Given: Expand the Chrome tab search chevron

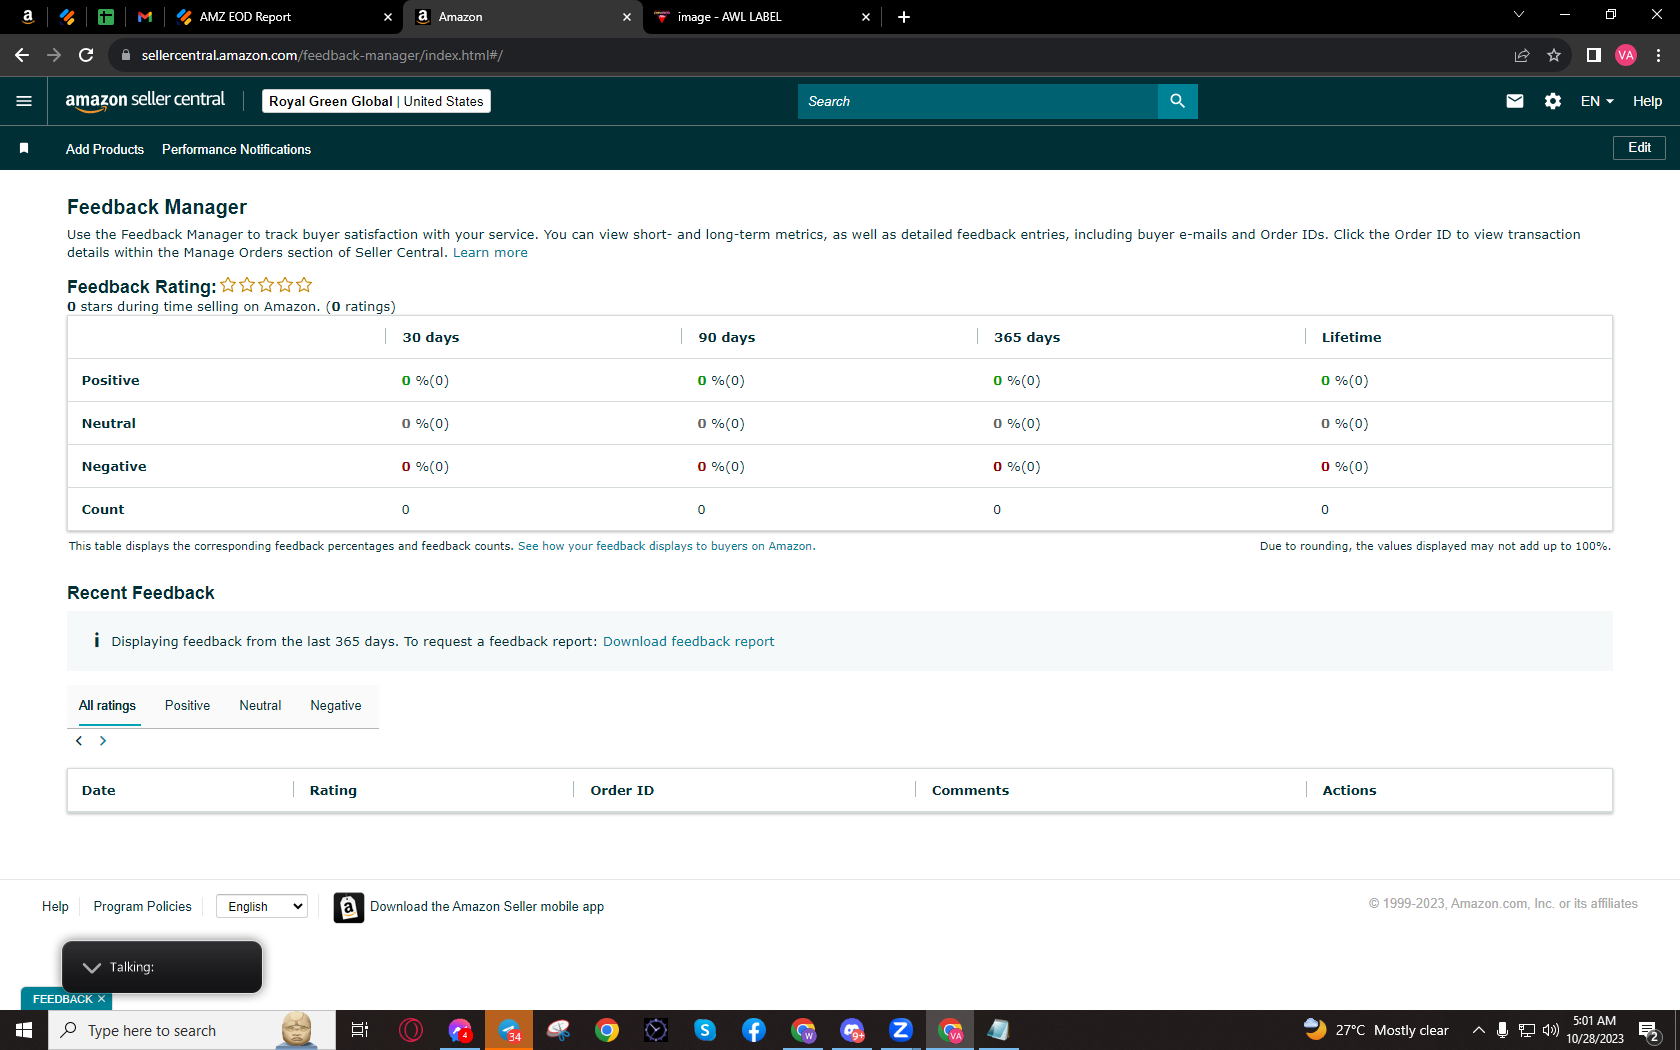Looking at the screenshot, I should (1519, 15).
